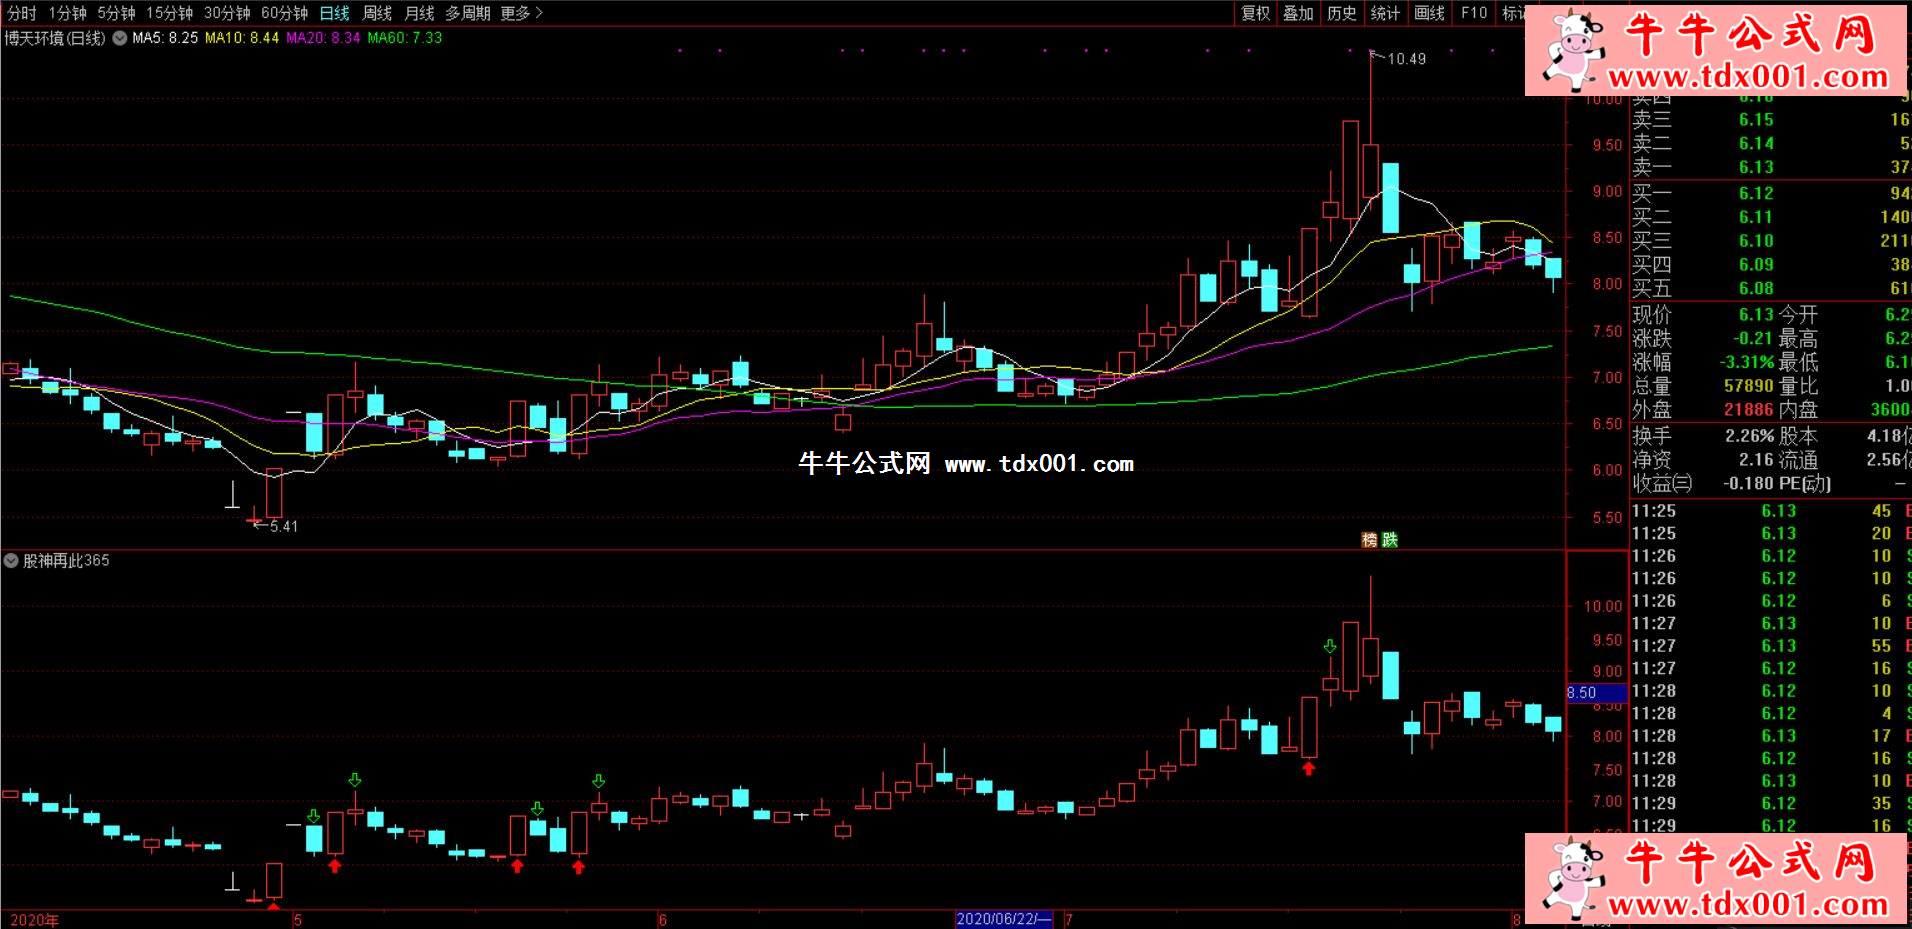Click the 5.41 low price marker

(284, 526)
